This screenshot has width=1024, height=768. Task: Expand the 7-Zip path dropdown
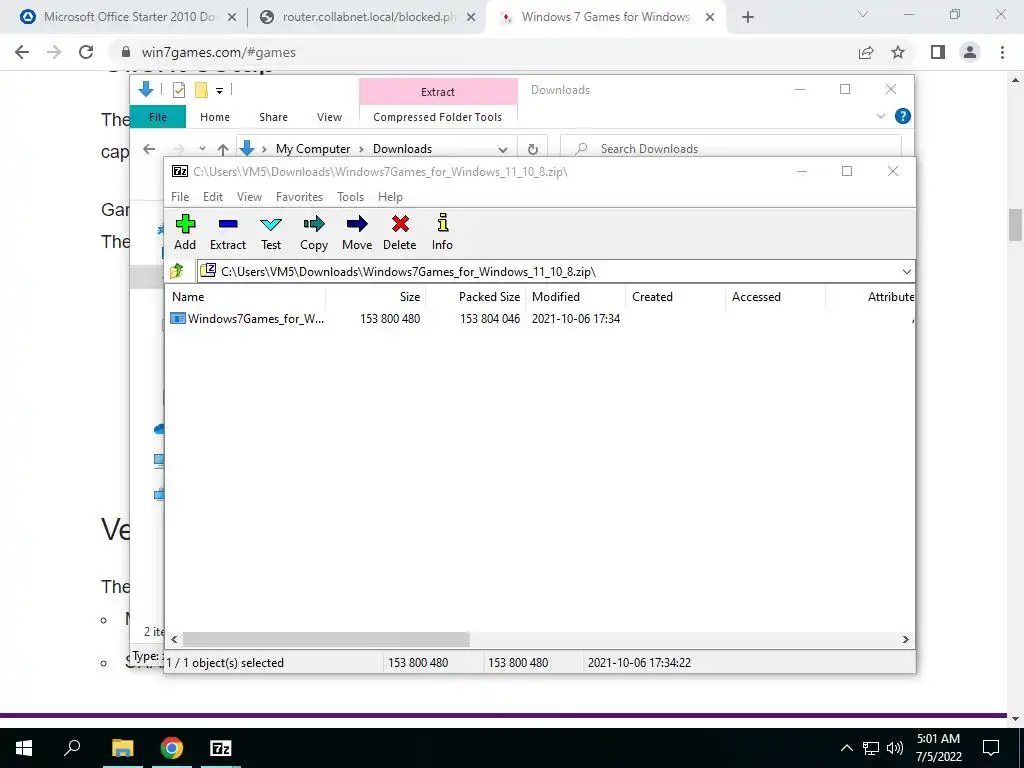(906, 272)
